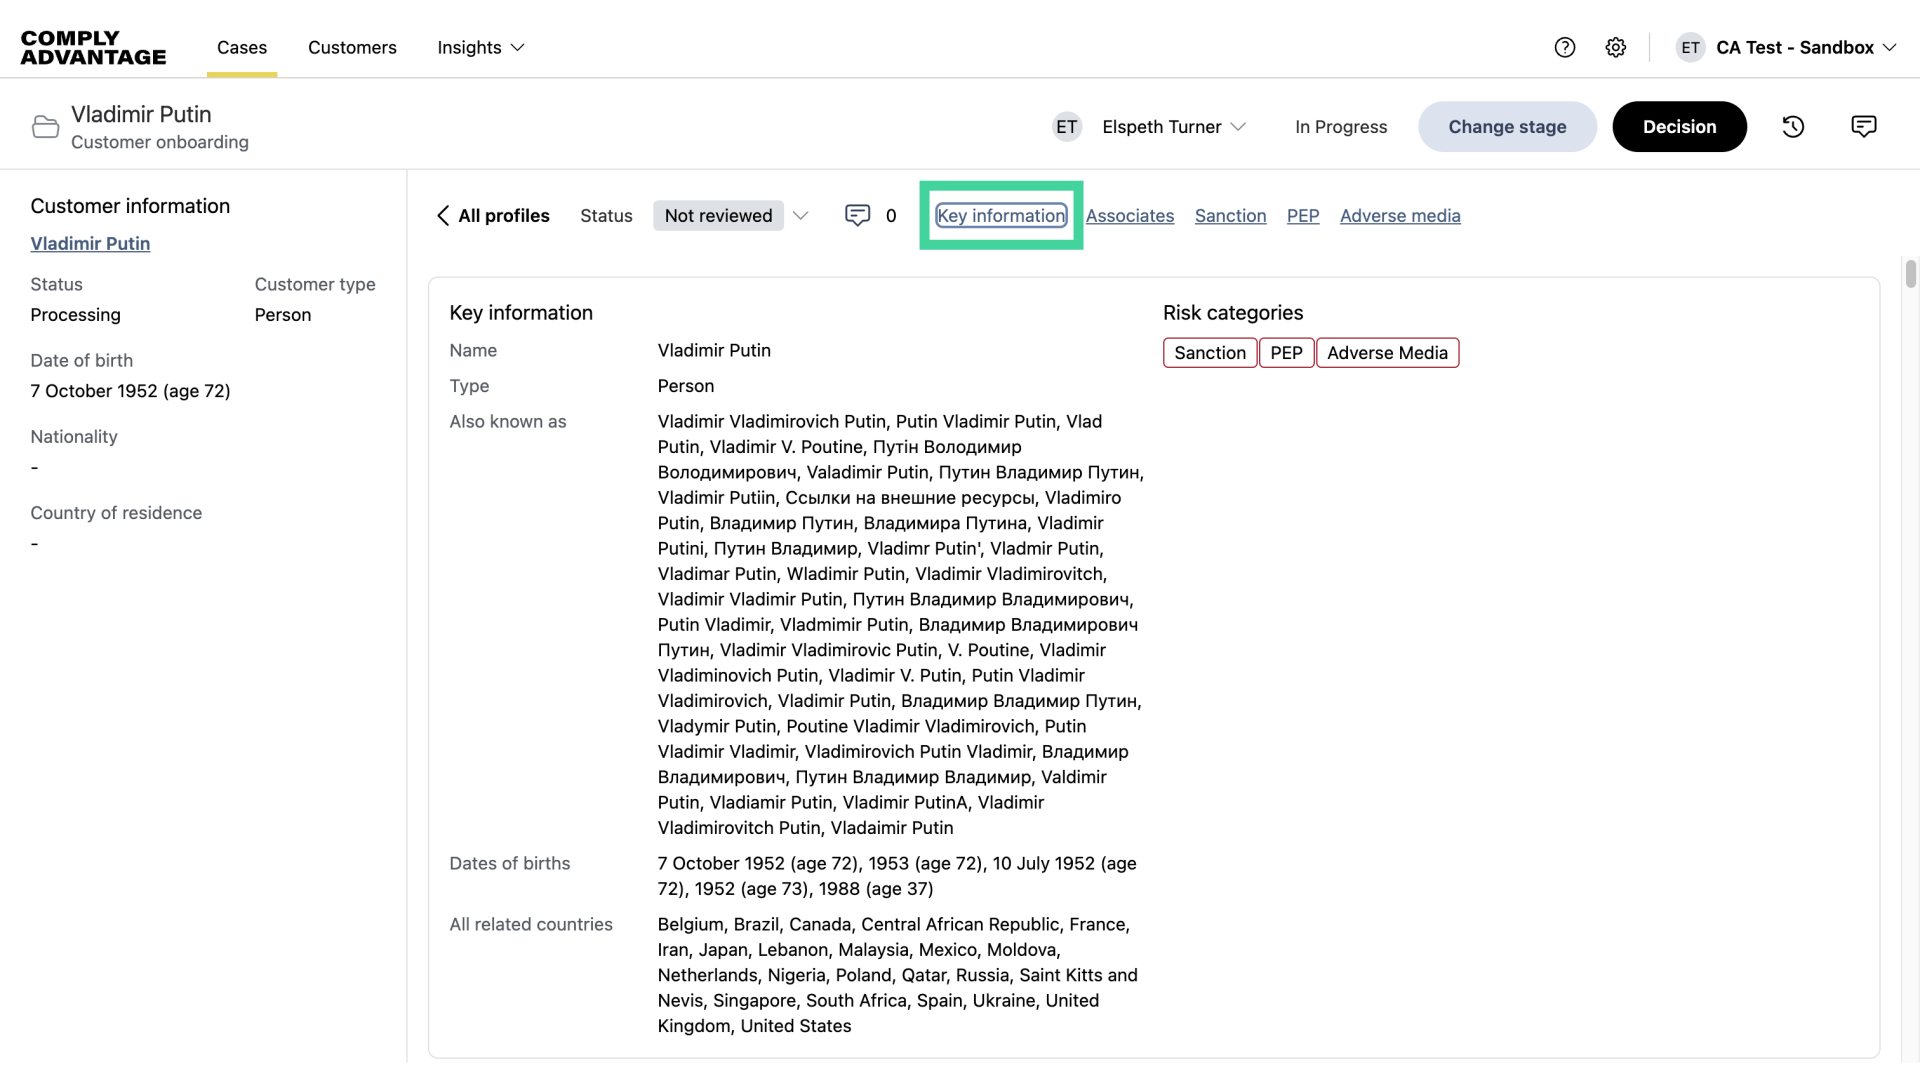This screenshot has height=1080, width=1920.
Task: Toggle the PEP risk category chip
Action: click(x=1287, y=352)
